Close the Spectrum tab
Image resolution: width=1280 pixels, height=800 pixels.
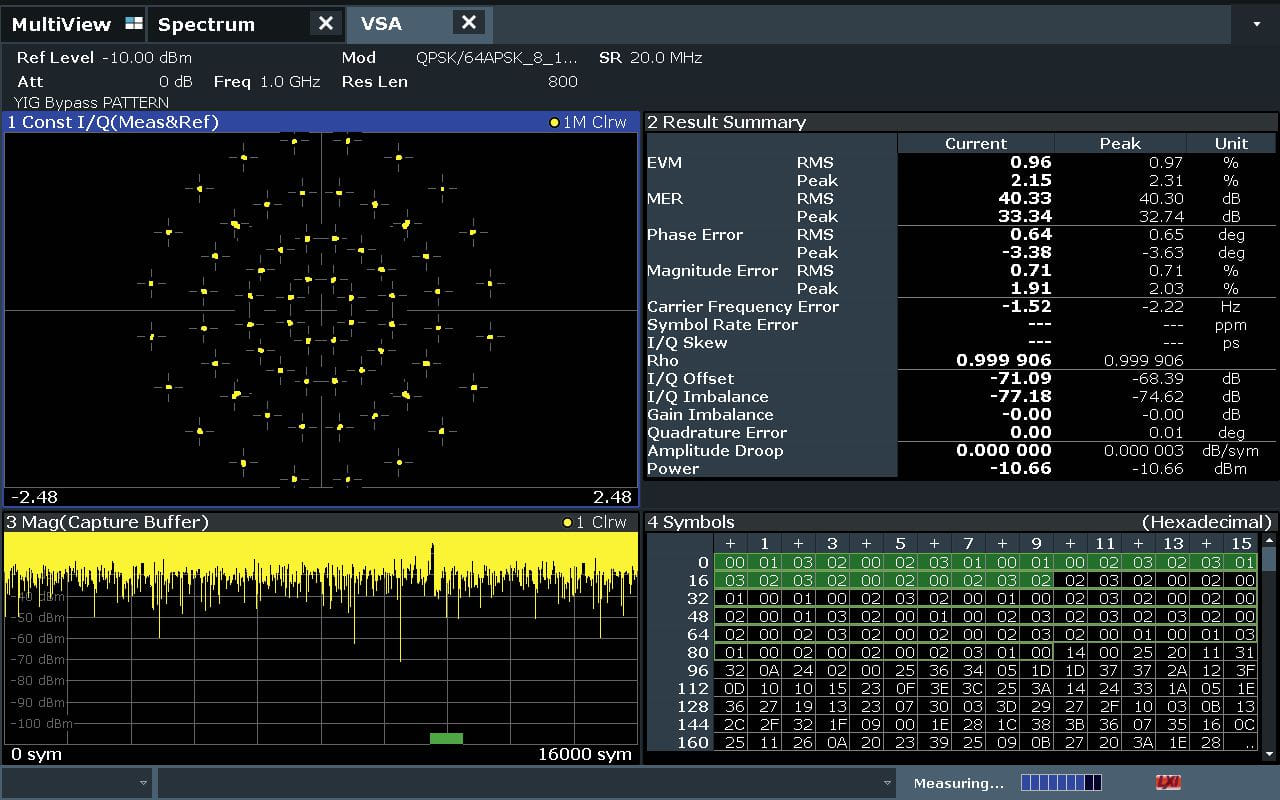coord(325,24)
